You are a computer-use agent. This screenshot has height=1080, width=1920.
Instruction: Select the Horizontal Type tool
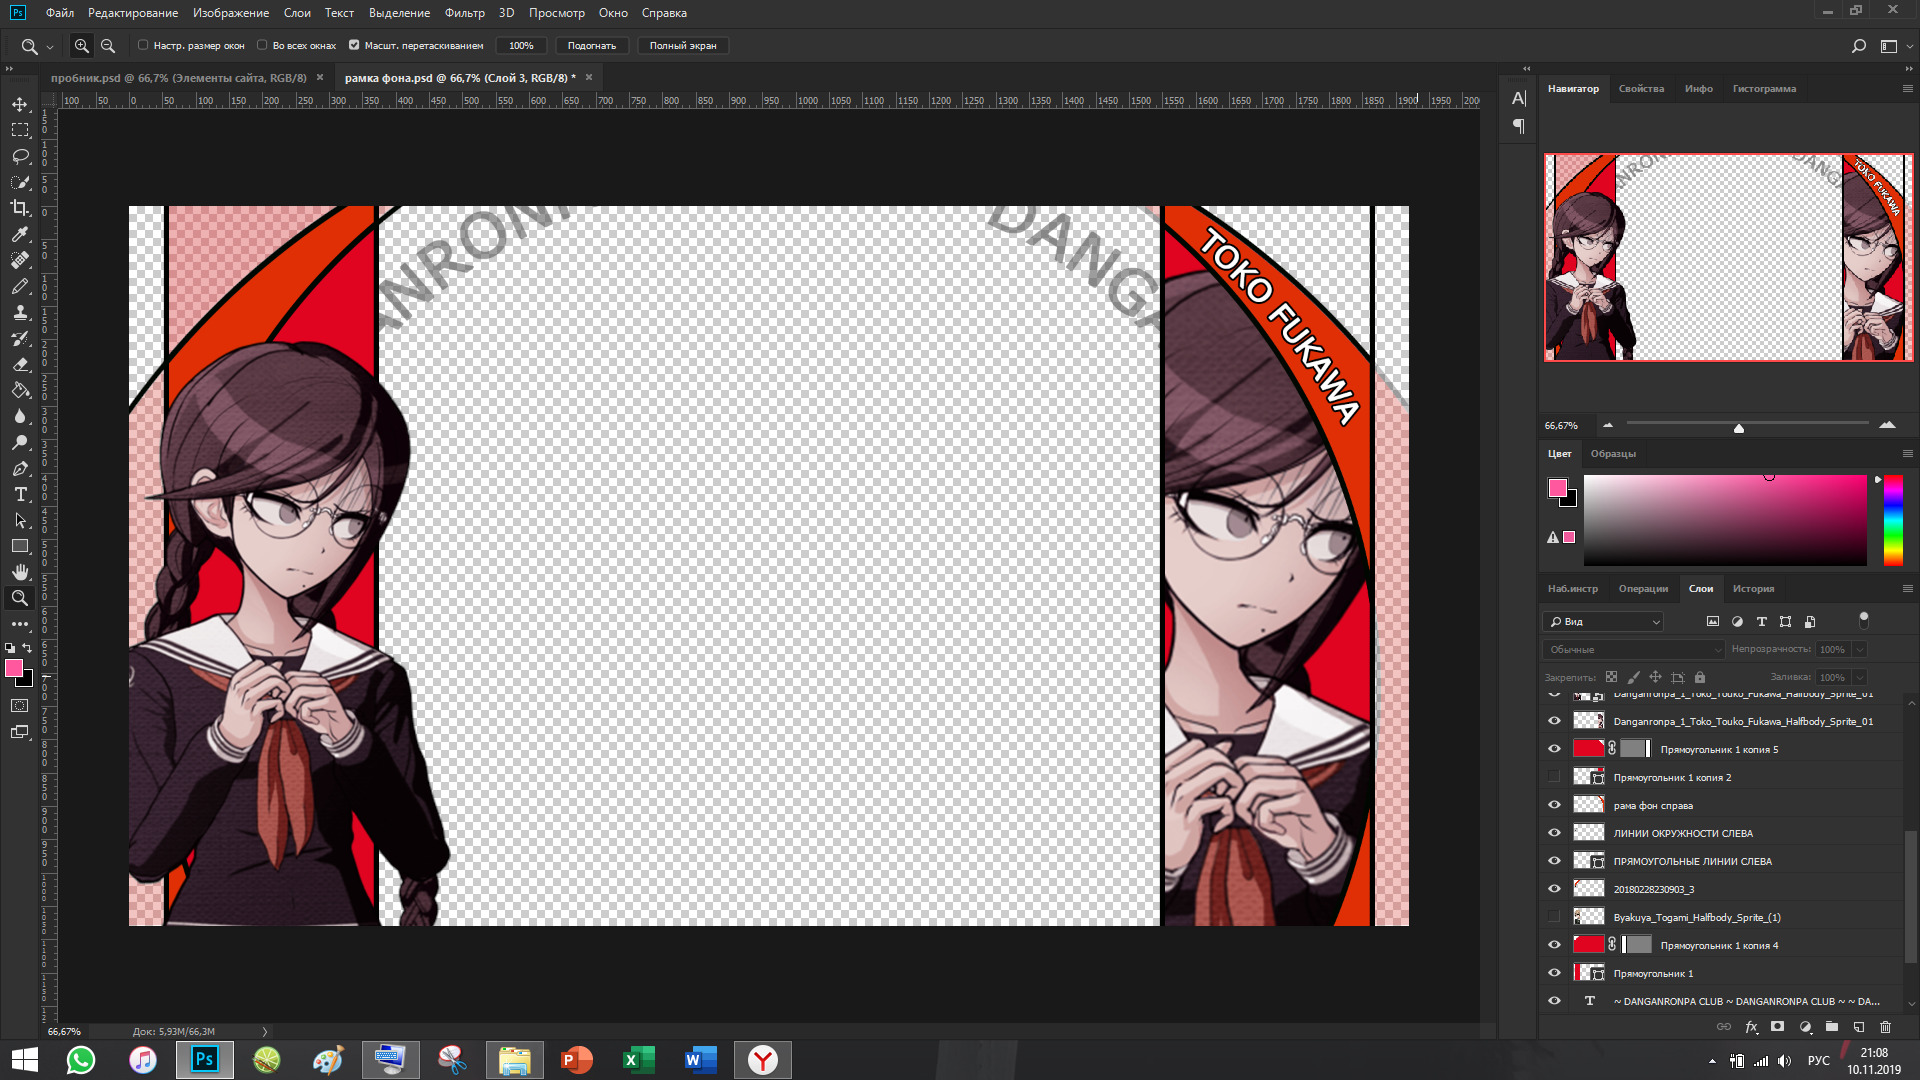point(20,494)
